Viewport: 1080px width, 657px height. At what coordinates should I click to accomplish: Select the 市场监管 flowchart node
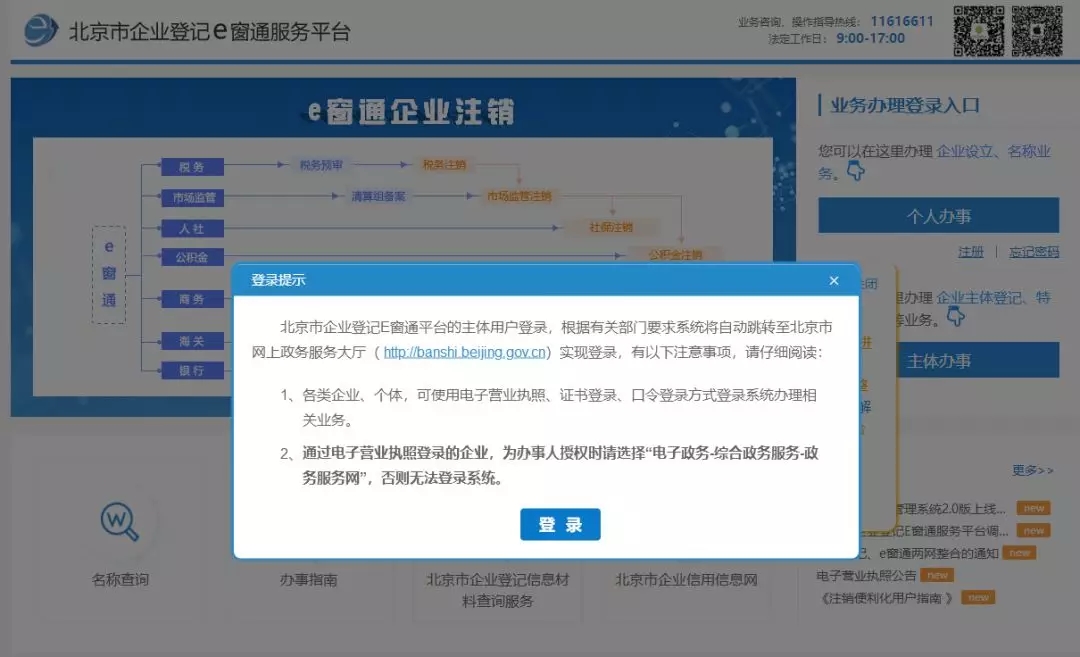point(193,197)
